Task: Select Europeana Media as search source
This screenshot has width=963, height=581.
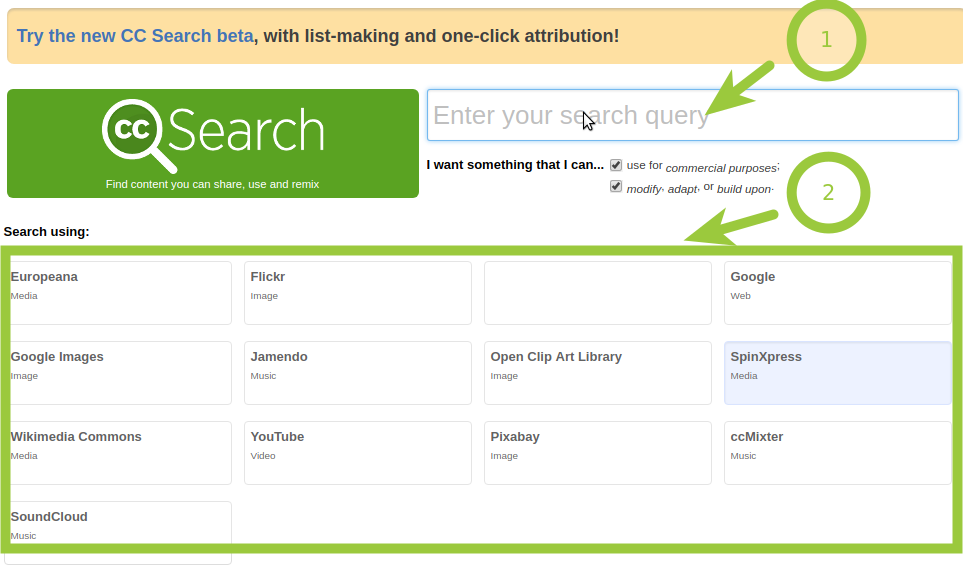Action: coord(118,293)
